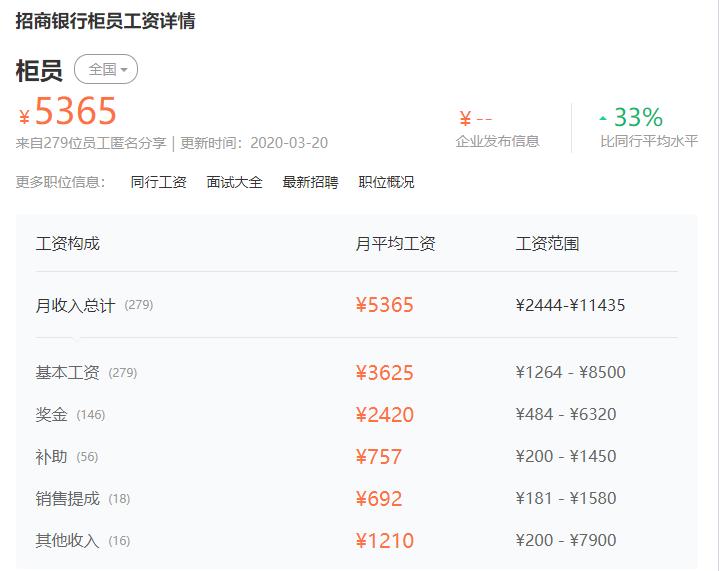The width and height of the screenshot is (719, 571).
Task: Click the 招商银行柜员工资详情 page title
Action: [105, 21]
